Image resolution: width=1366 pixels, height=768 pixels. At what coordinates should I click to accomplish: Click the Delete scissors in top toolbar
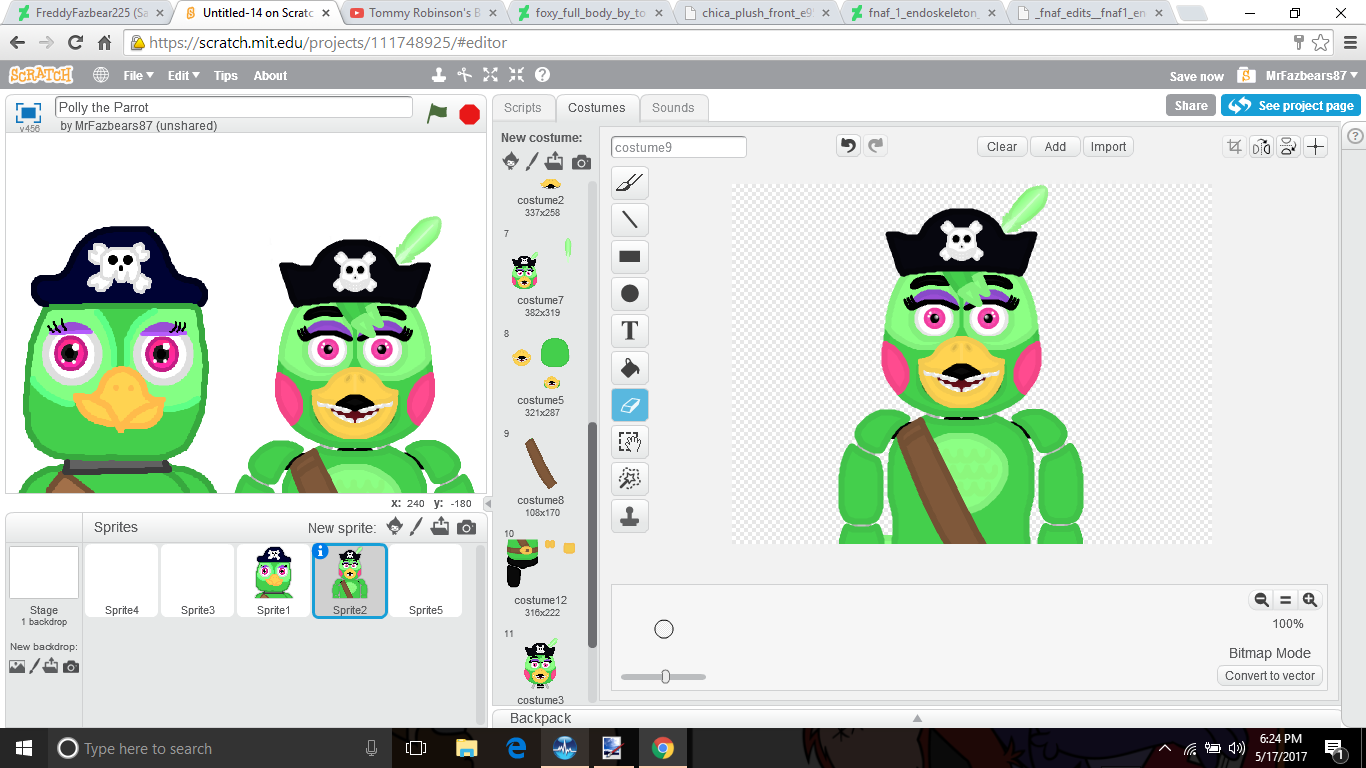(464, 75)
